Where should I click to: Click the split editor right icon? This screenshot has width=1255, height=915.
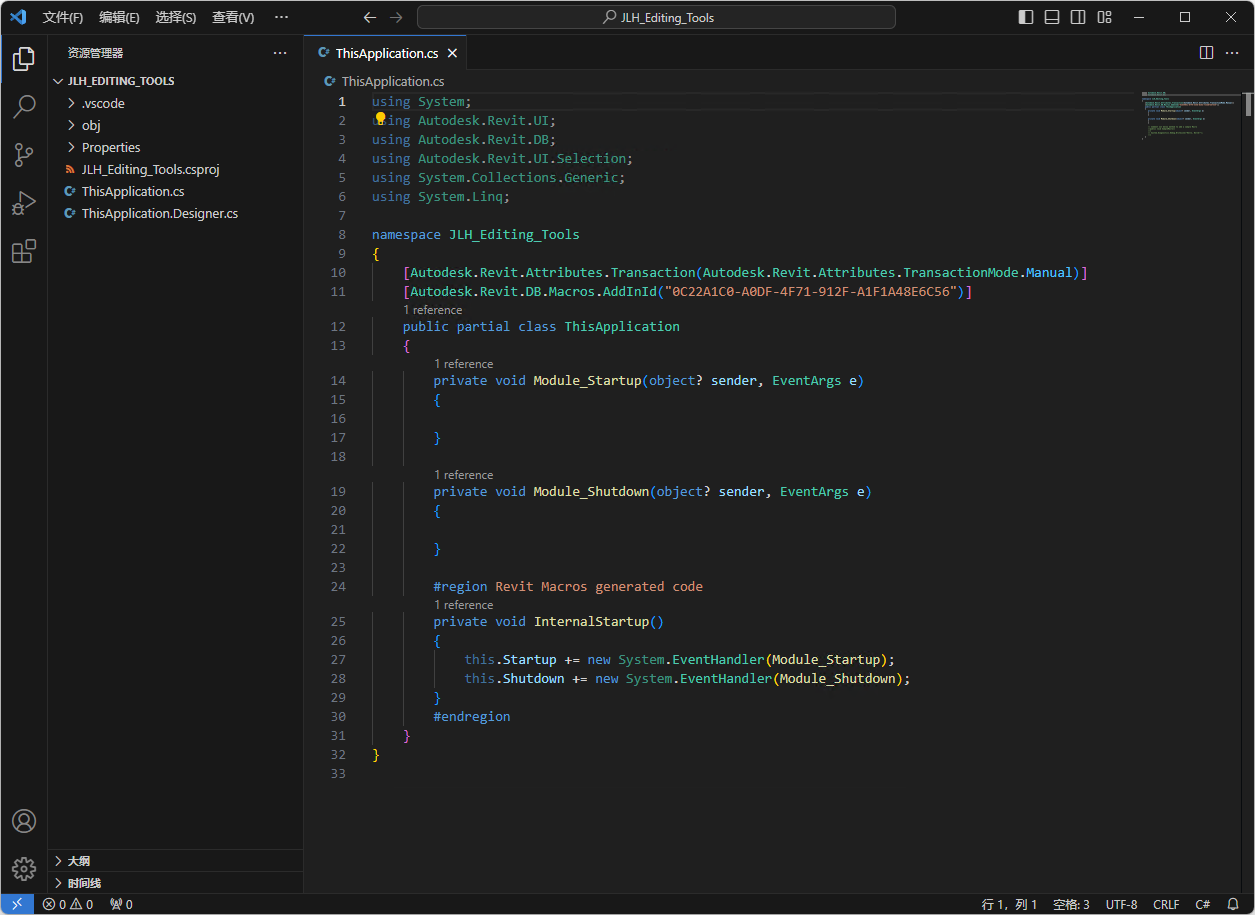1206,53
